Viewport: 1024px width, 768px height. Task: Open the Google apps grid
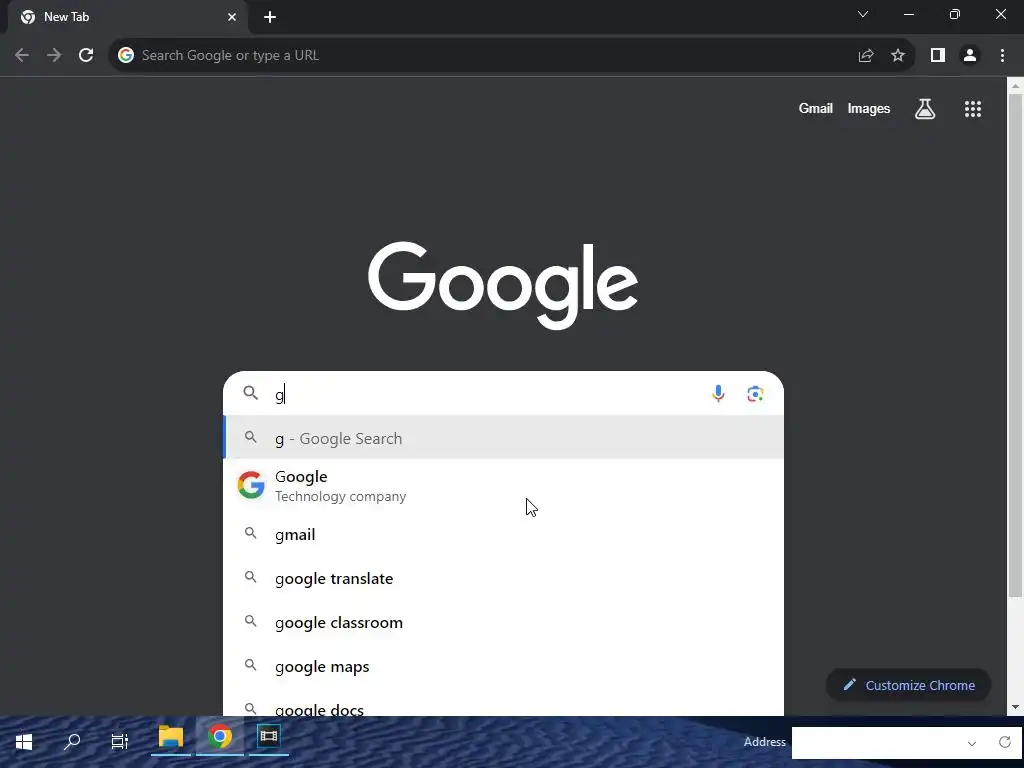(x=973, y=109)
